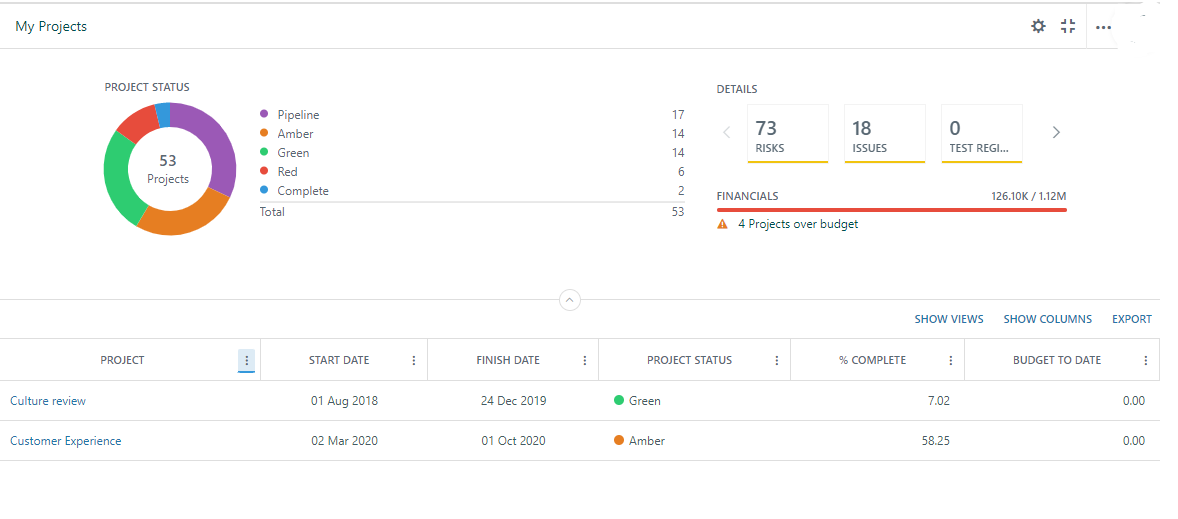Click the orange over budget warning icon

point(723,224)
